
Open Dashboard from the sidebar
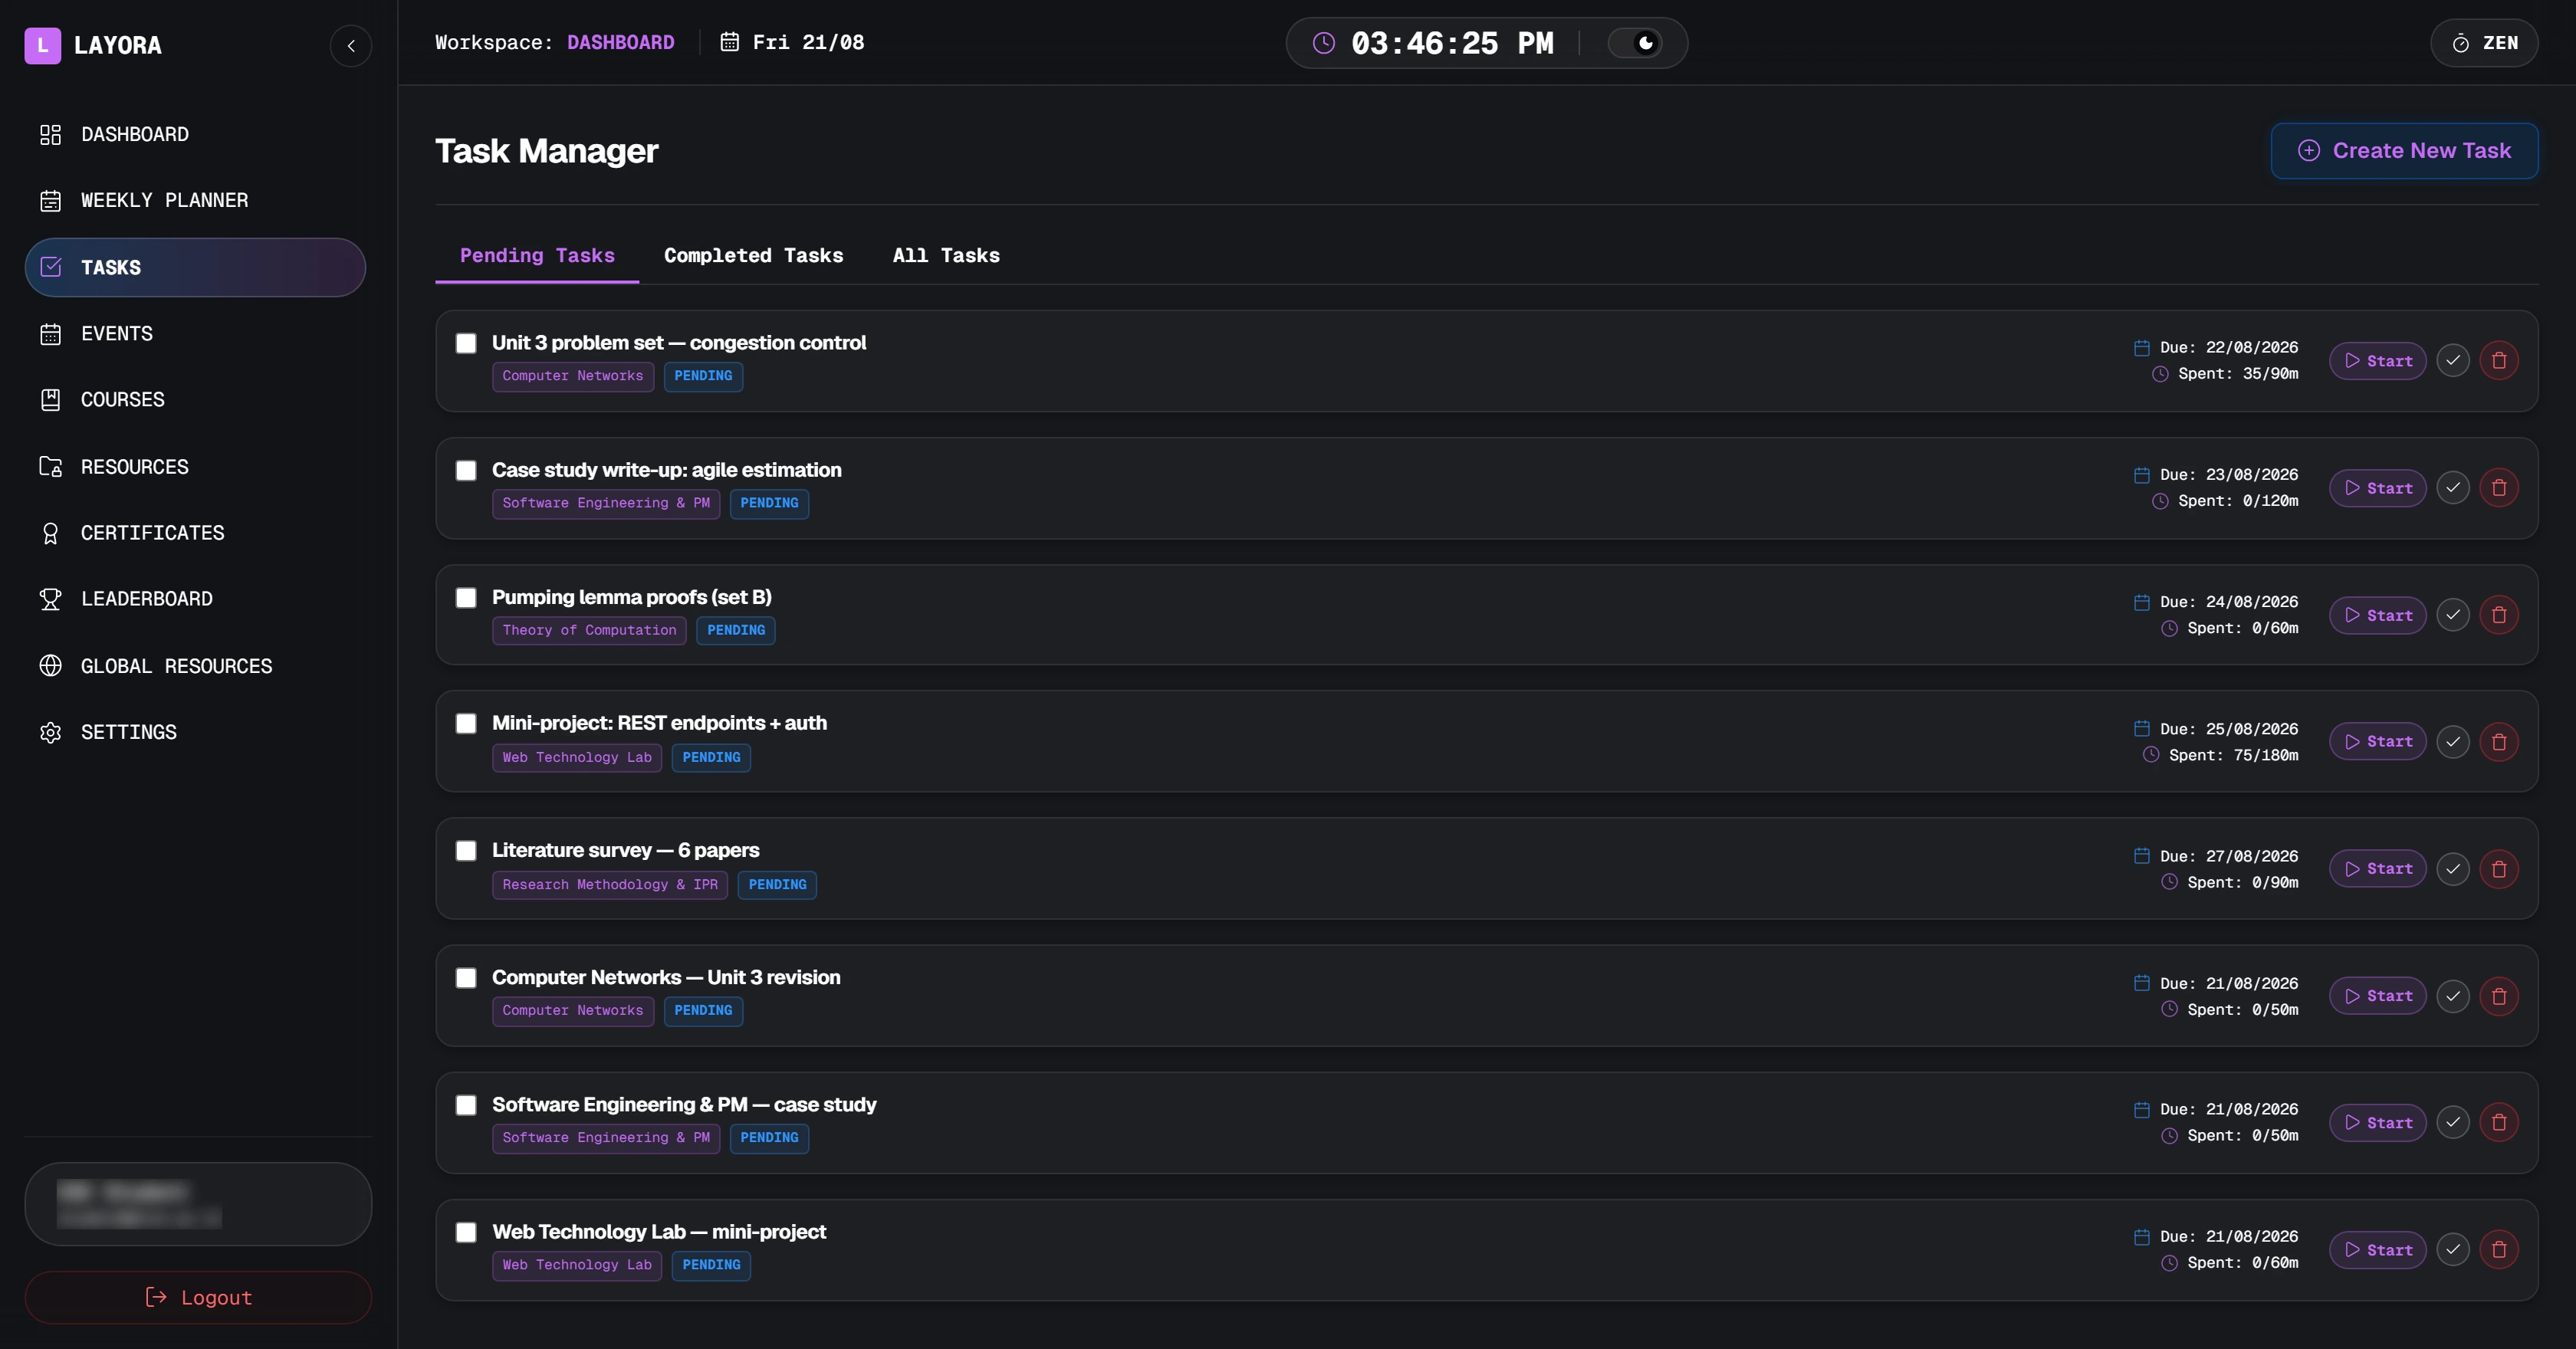click(x=195, y=134)
